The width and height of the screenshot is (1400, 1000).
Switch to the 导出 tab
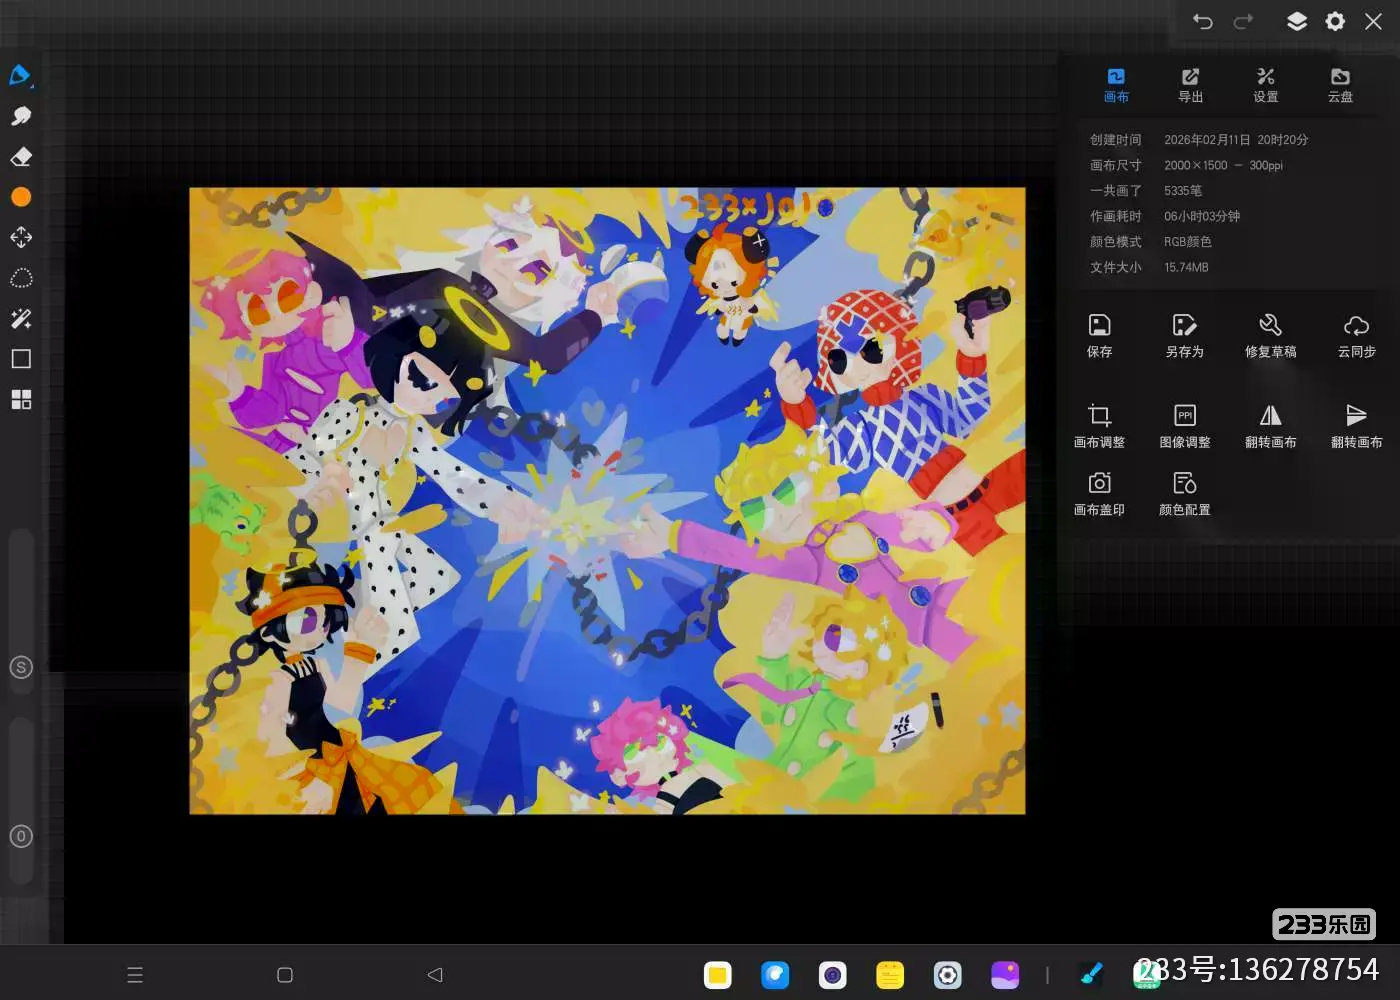[x=1190, y=85]
